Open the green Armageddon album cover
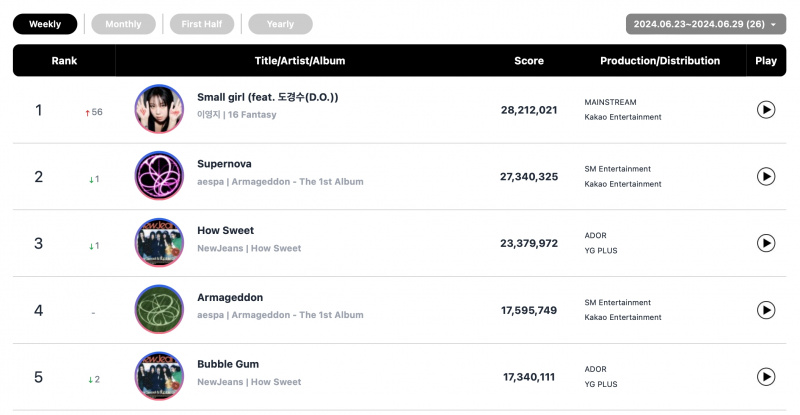This screenshot has width=800, height=415. [159, 309]
